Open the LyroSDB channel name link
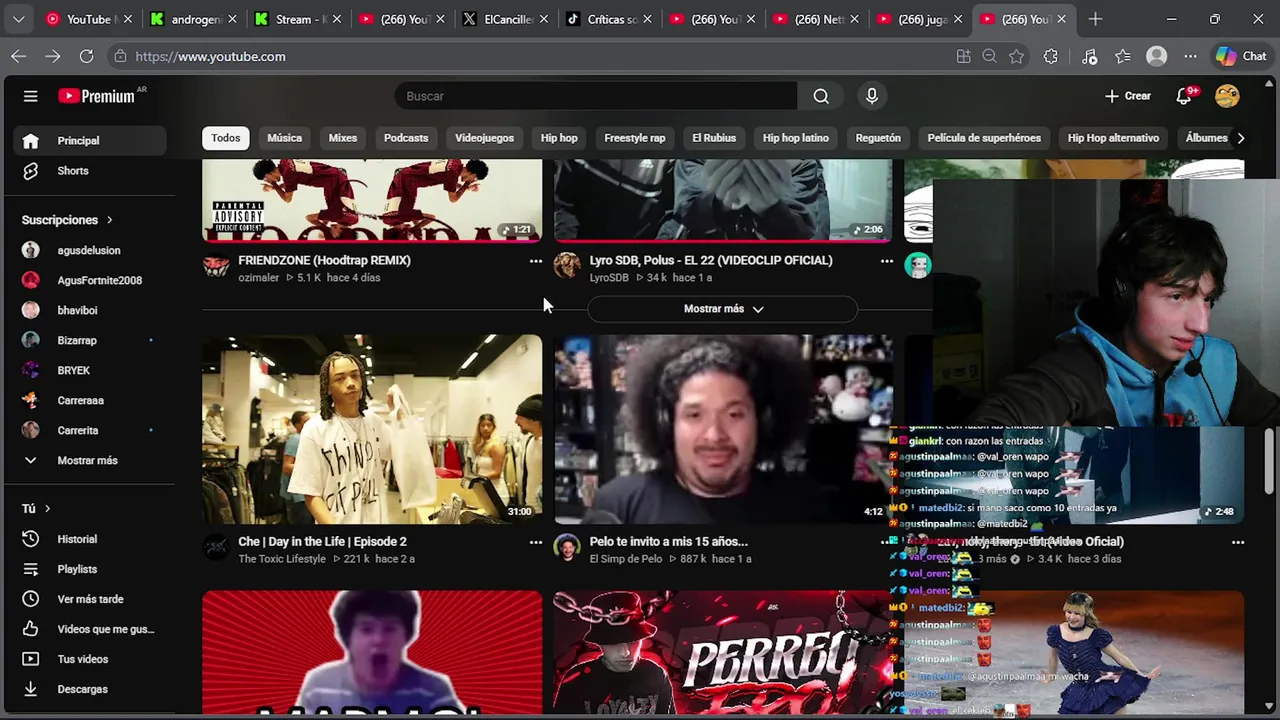The height and width of the screenshot is (720, 1280). click(609, 278)
